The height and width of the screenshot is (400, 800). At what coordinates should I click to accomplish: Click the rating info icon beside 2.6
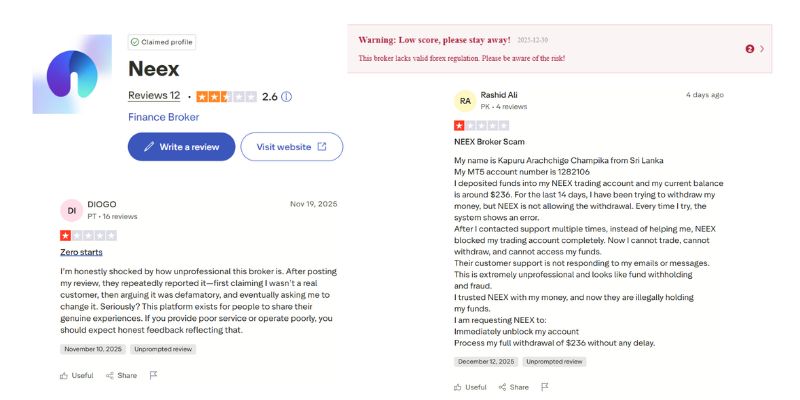[x=287, y=97]
